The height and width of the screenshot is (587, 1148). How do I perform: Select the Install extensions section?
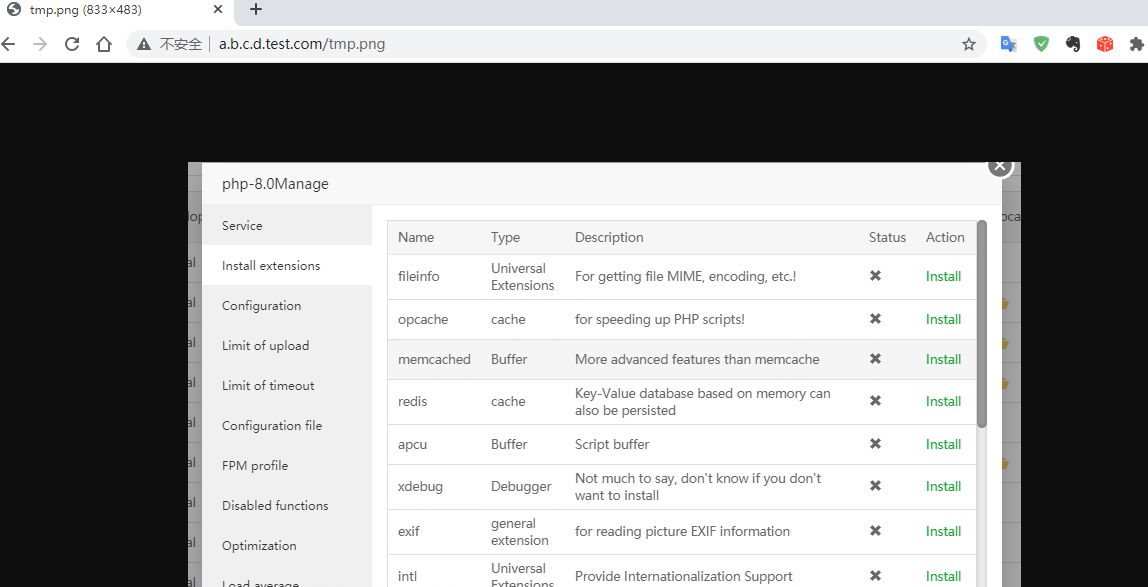[286, 266]
